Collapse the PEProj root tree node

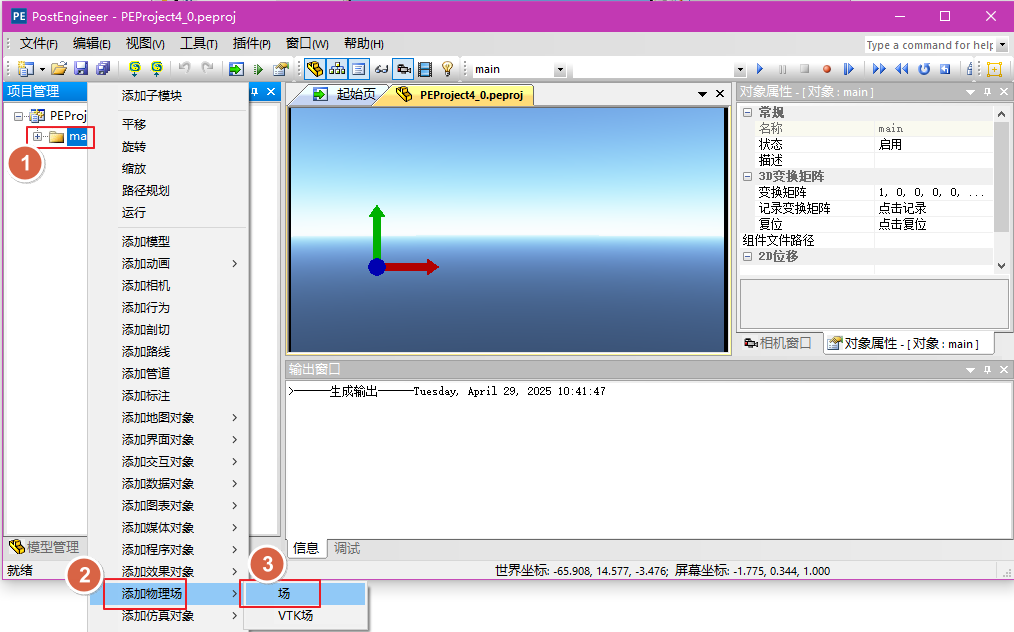point(18,116)
